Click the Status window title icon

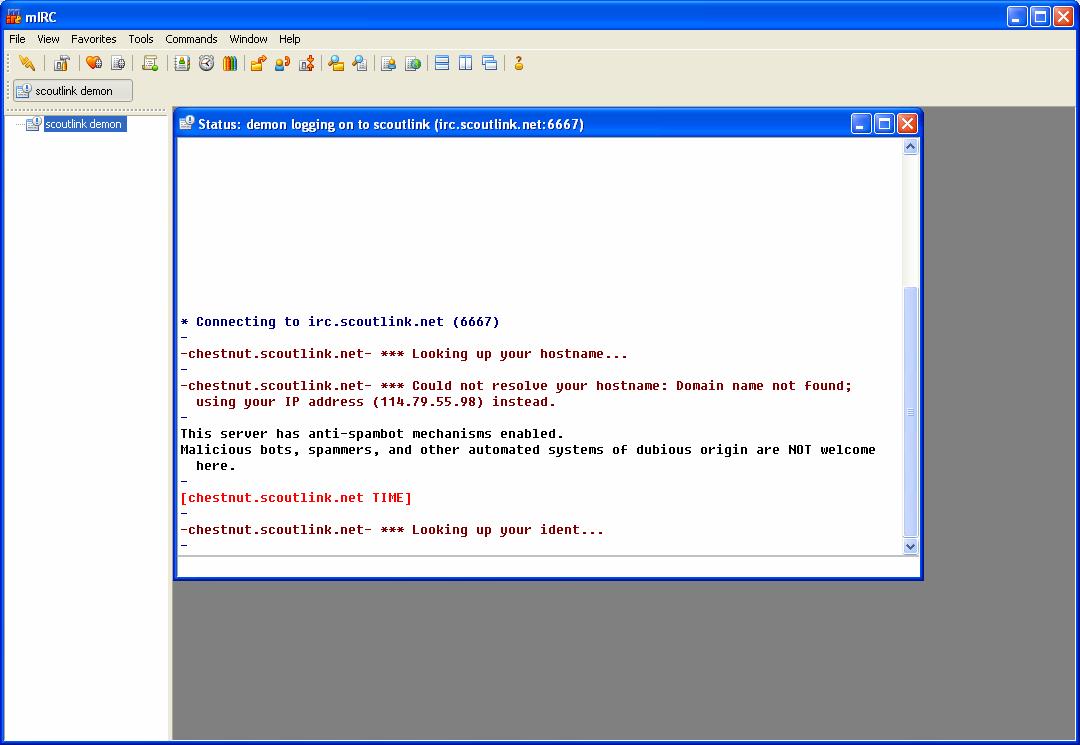pyautogui.click(x=187, y=123)
